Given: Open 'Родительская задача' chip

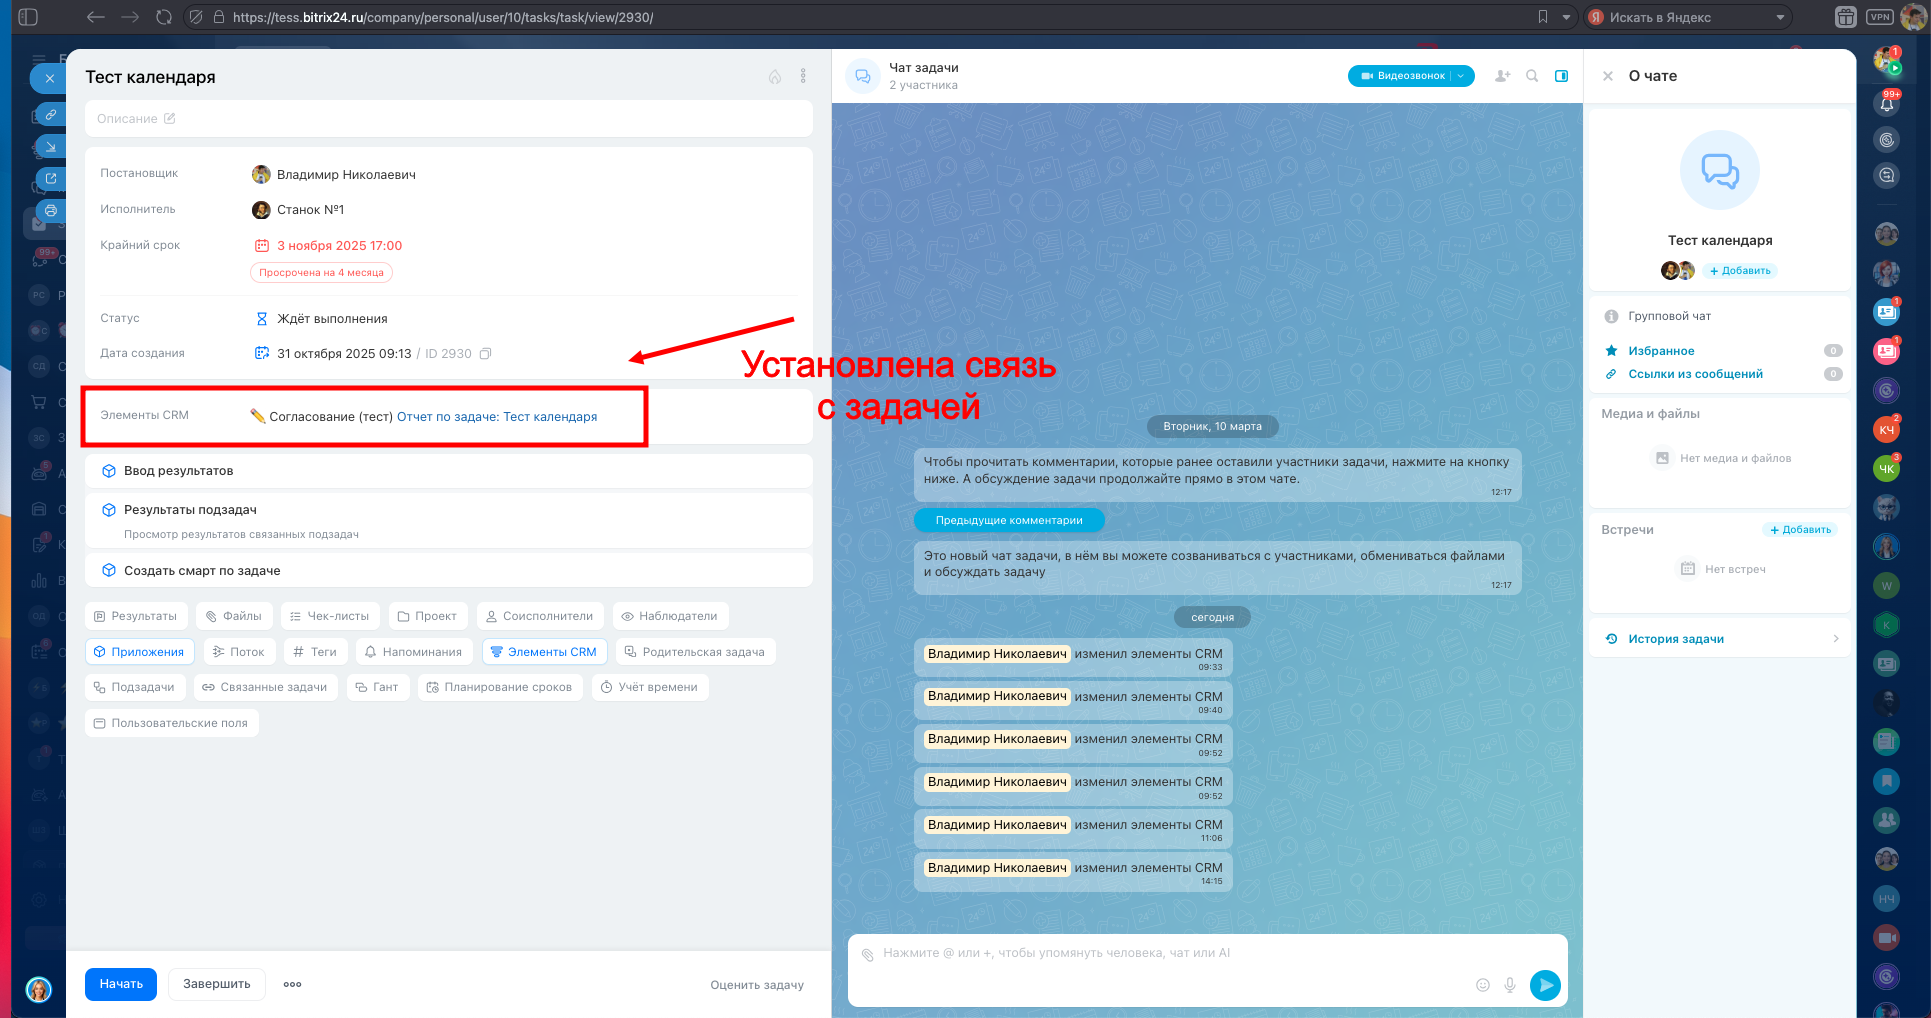Looking at the screenshot, I should point(695,652).
